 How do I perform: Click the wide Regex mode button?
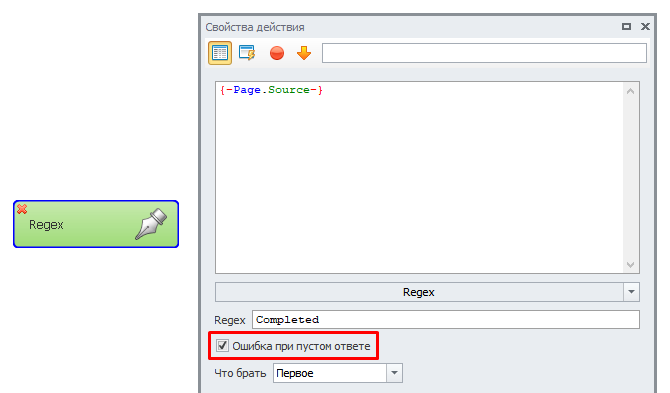[419, 292]
